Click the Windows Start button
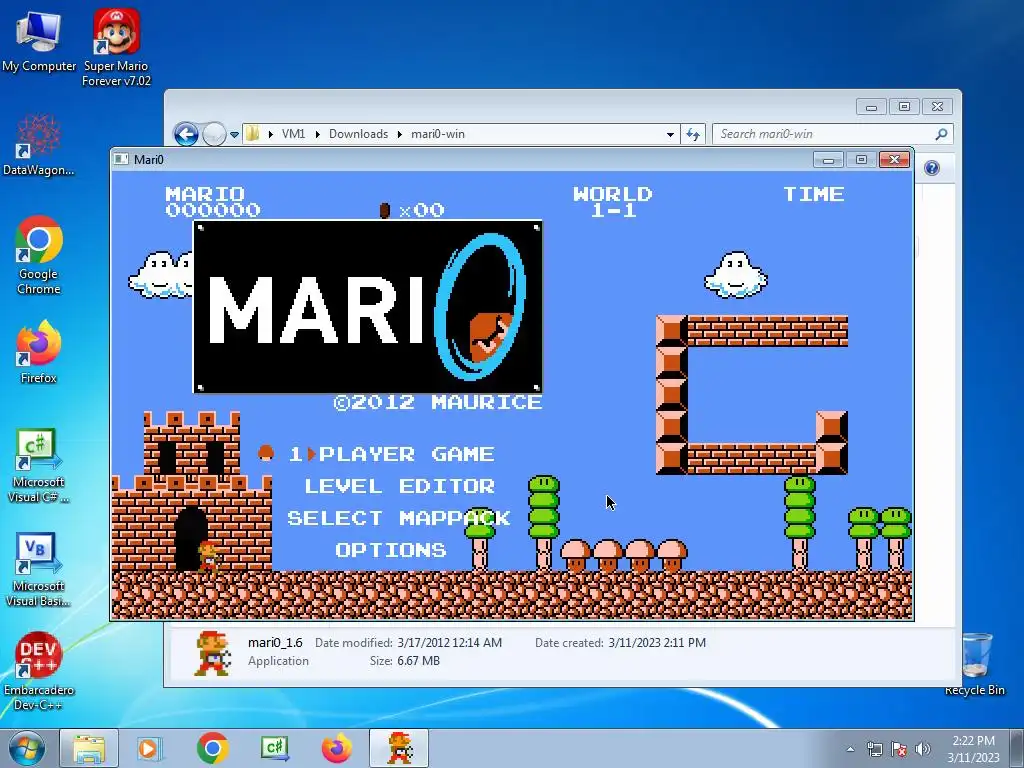The image size is (1024, 768). coord(27,748)
